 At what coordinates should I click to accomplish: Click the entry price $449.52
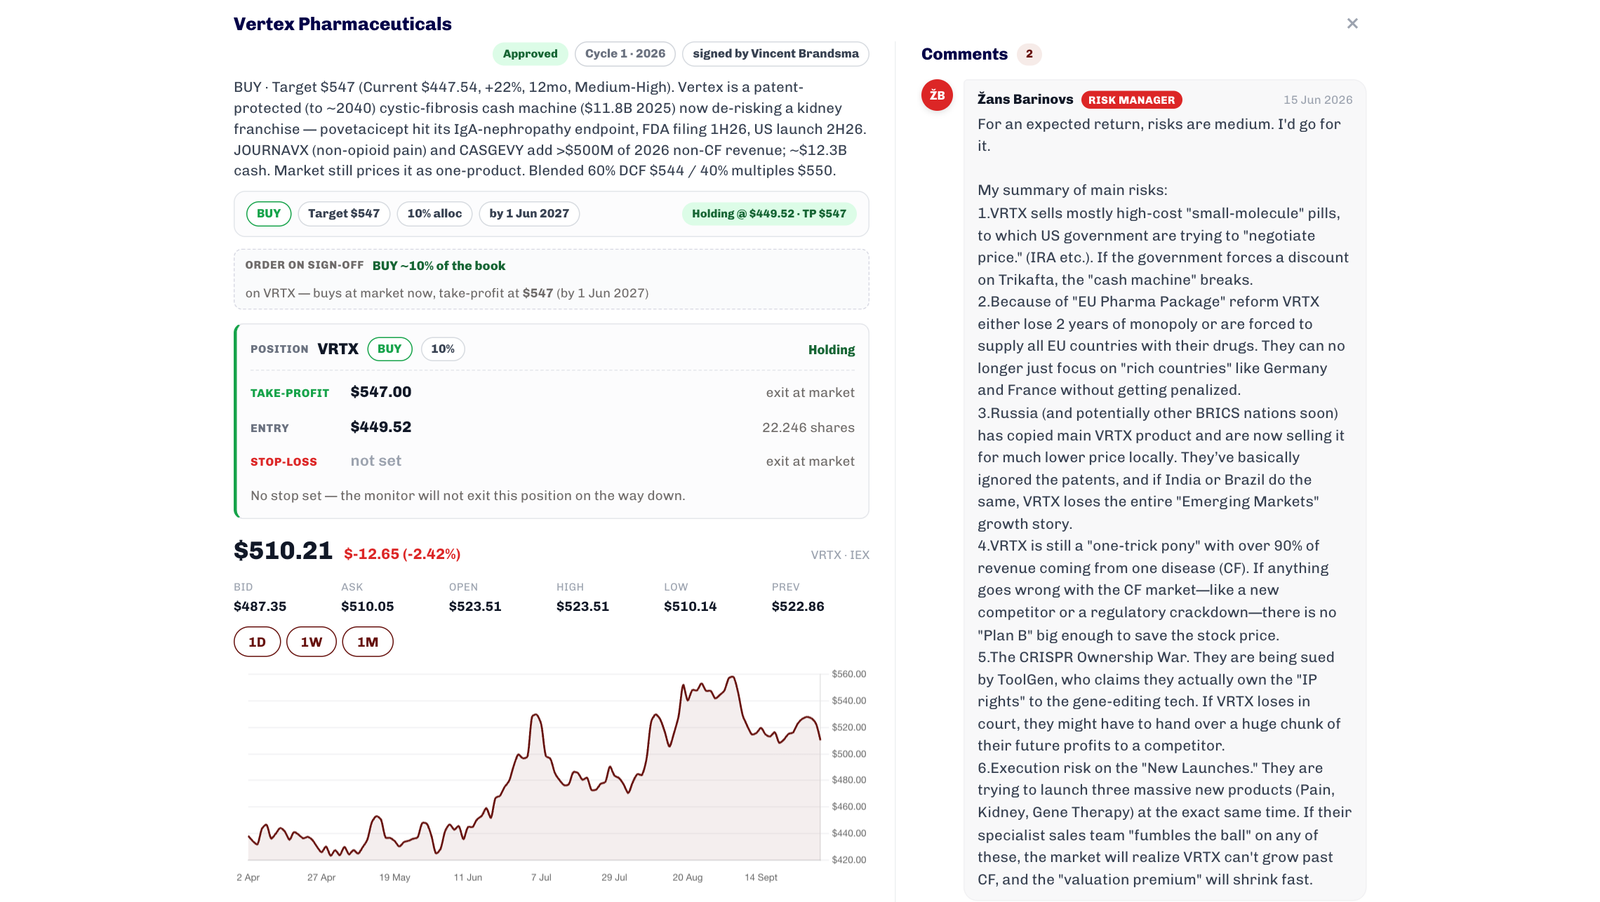[x=381, y=427]
